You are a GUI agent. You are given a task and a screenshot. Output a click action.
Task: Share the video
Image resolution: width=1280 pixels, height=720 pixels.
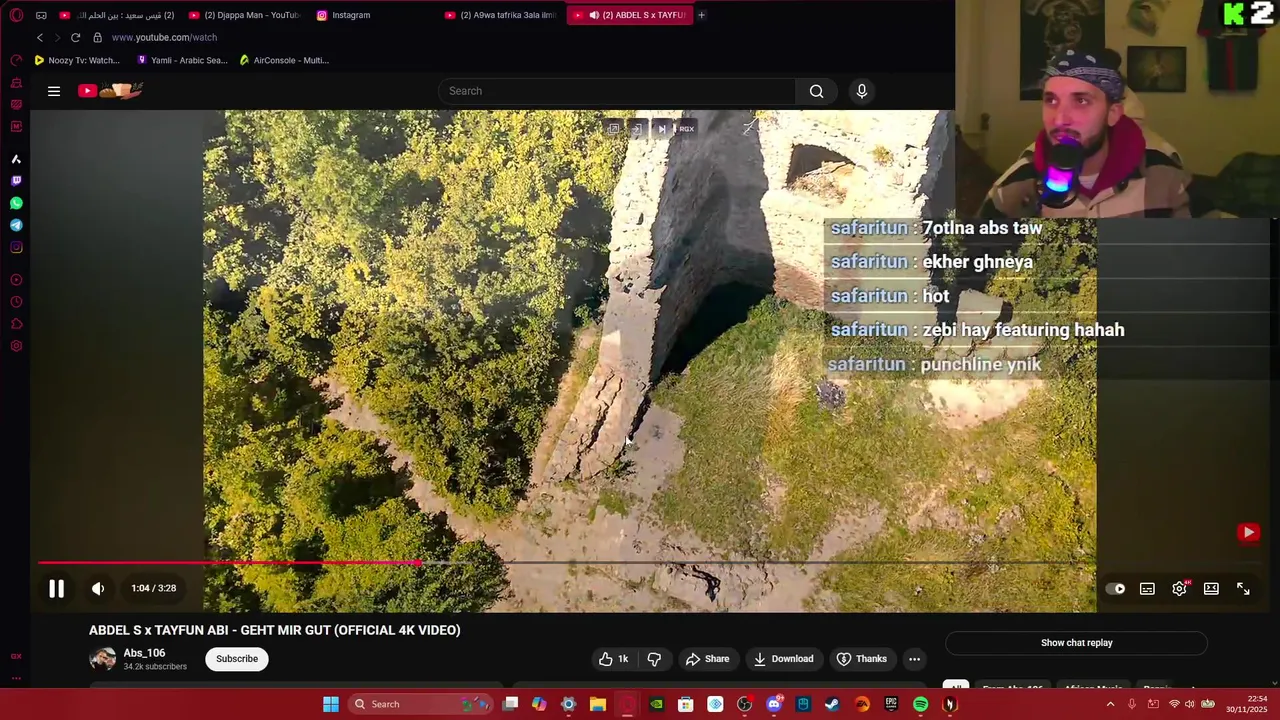click(x=707, y=659)
